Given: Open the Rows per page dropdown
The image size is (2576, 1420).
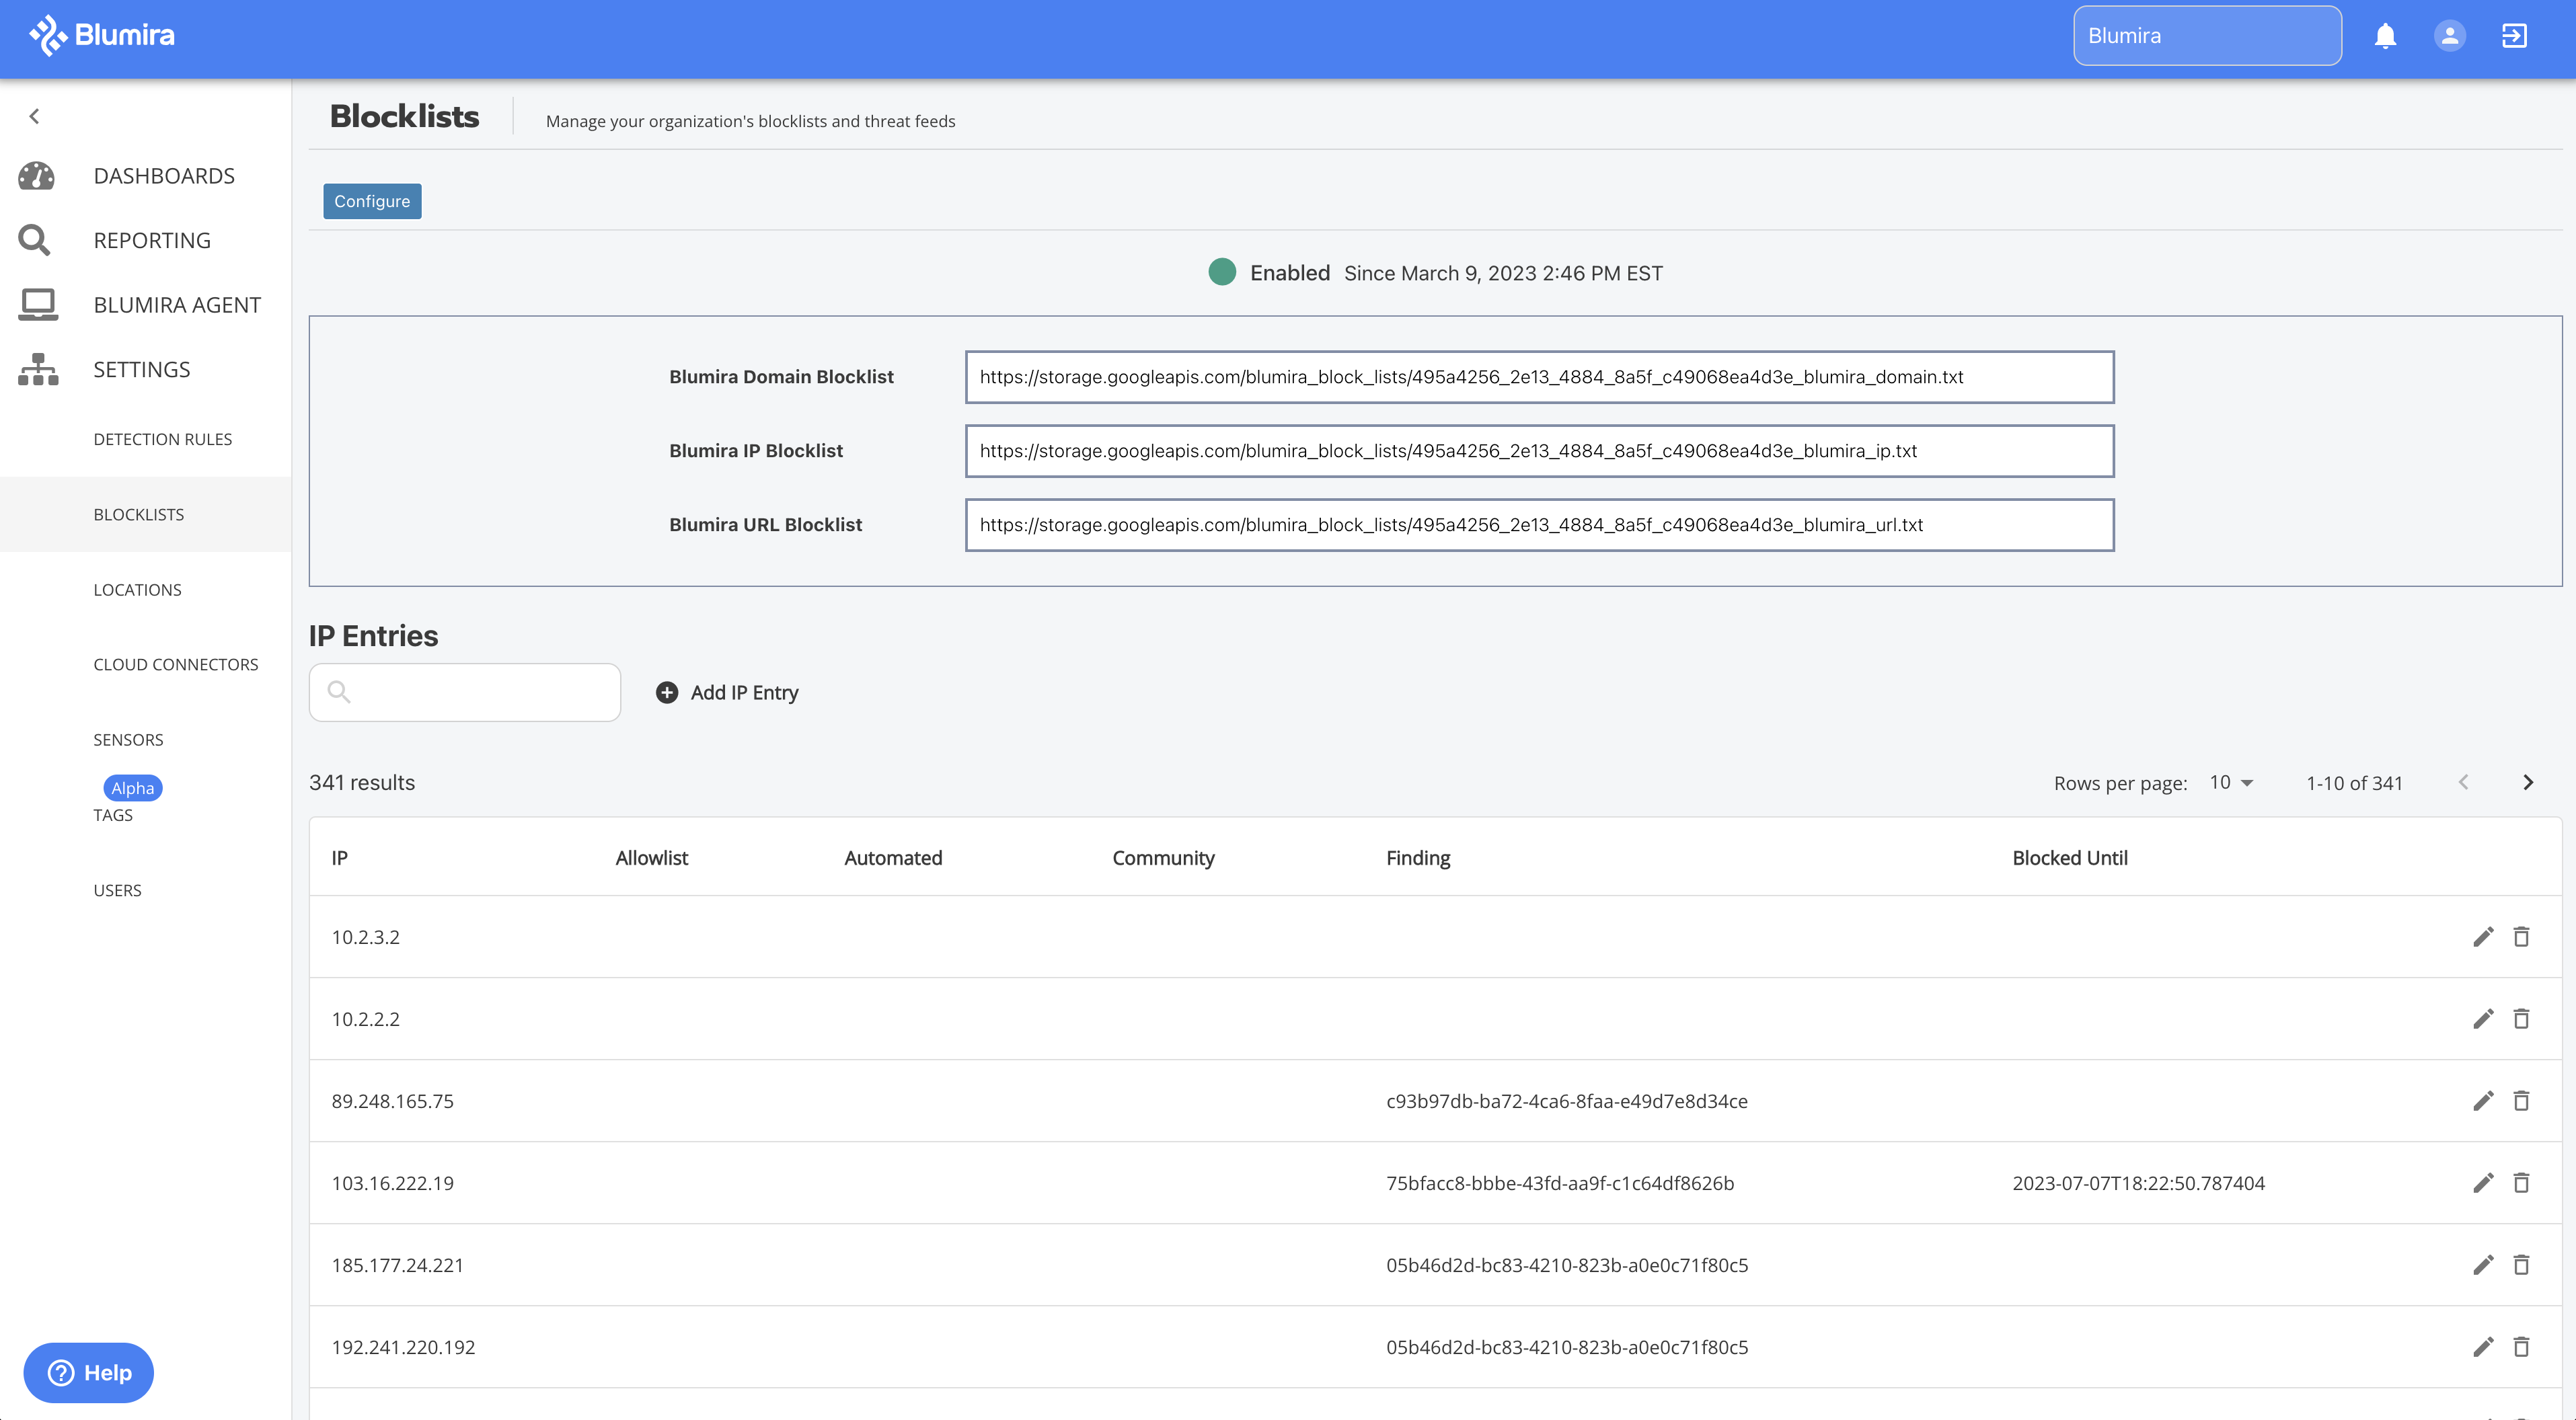Looking at the screenshot, I should pos(2230,783).
